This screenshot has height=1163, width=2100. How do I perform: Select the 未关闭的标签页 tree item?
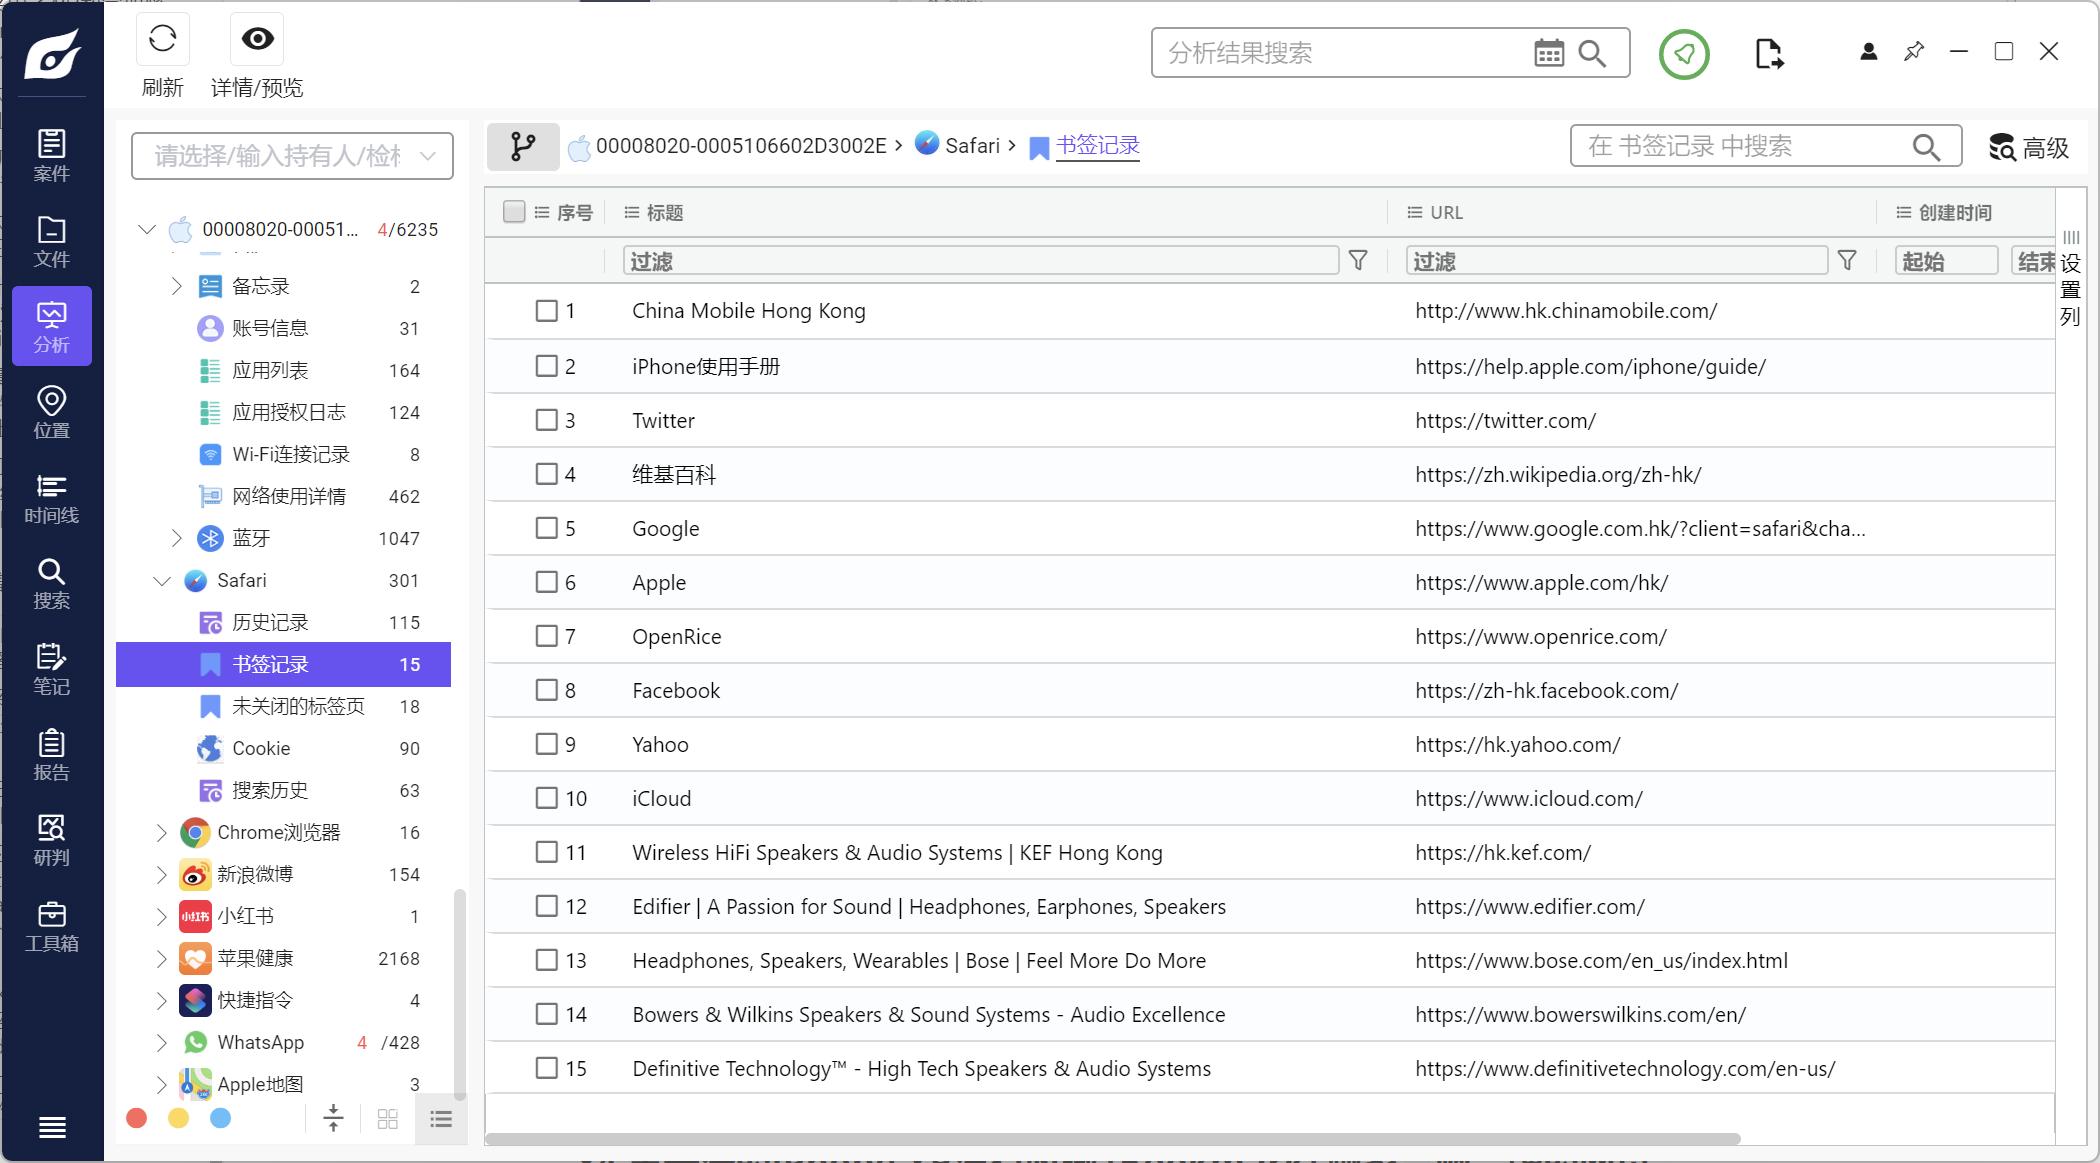pos(284,707)
